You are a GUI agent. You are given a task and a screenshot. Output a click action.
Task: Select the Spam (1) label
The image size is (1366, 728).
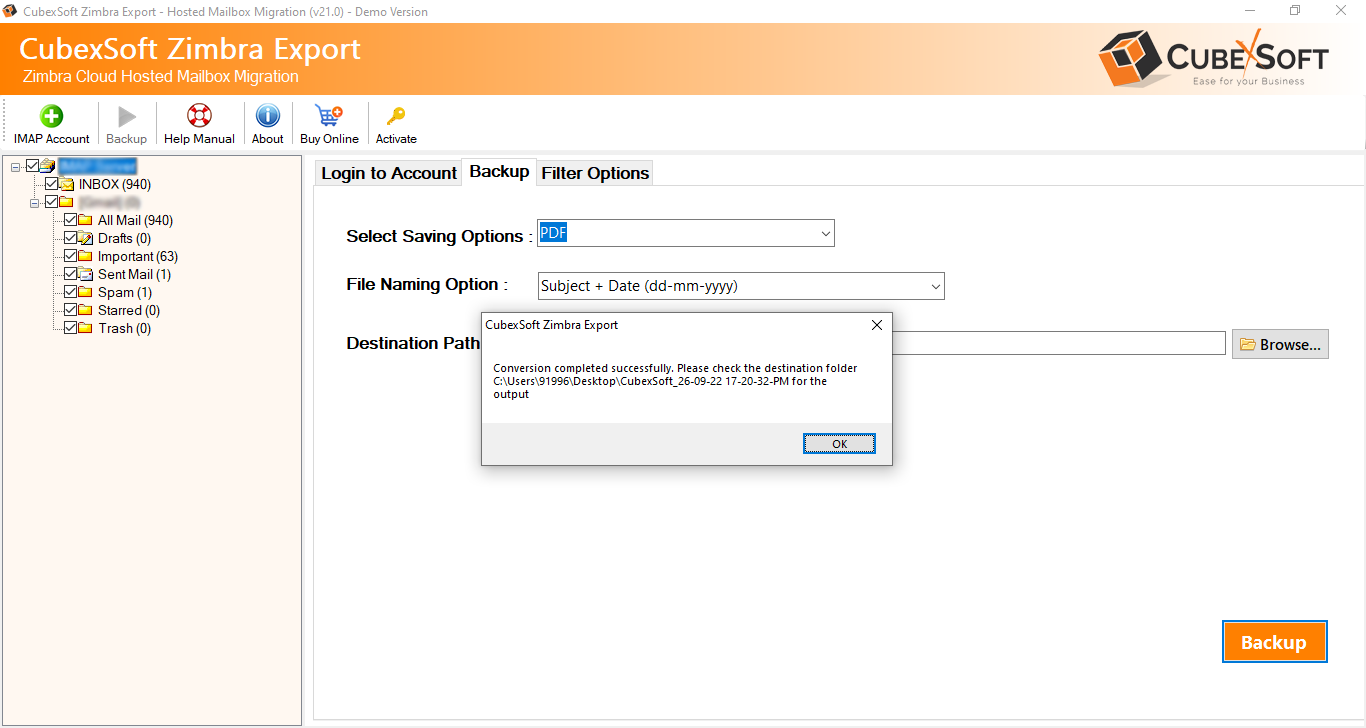click(x=125, y=292)
